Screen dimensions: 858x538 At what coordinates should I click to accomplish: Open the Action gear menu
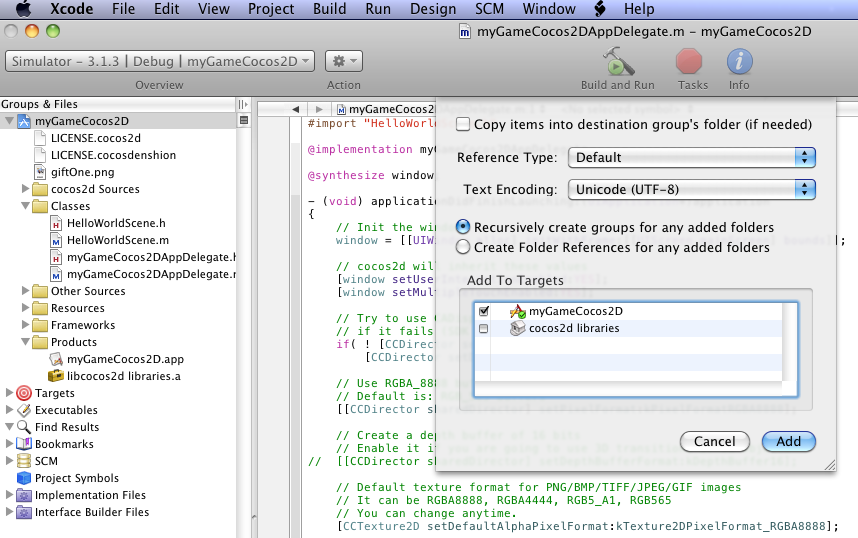(x=344, y=61)
